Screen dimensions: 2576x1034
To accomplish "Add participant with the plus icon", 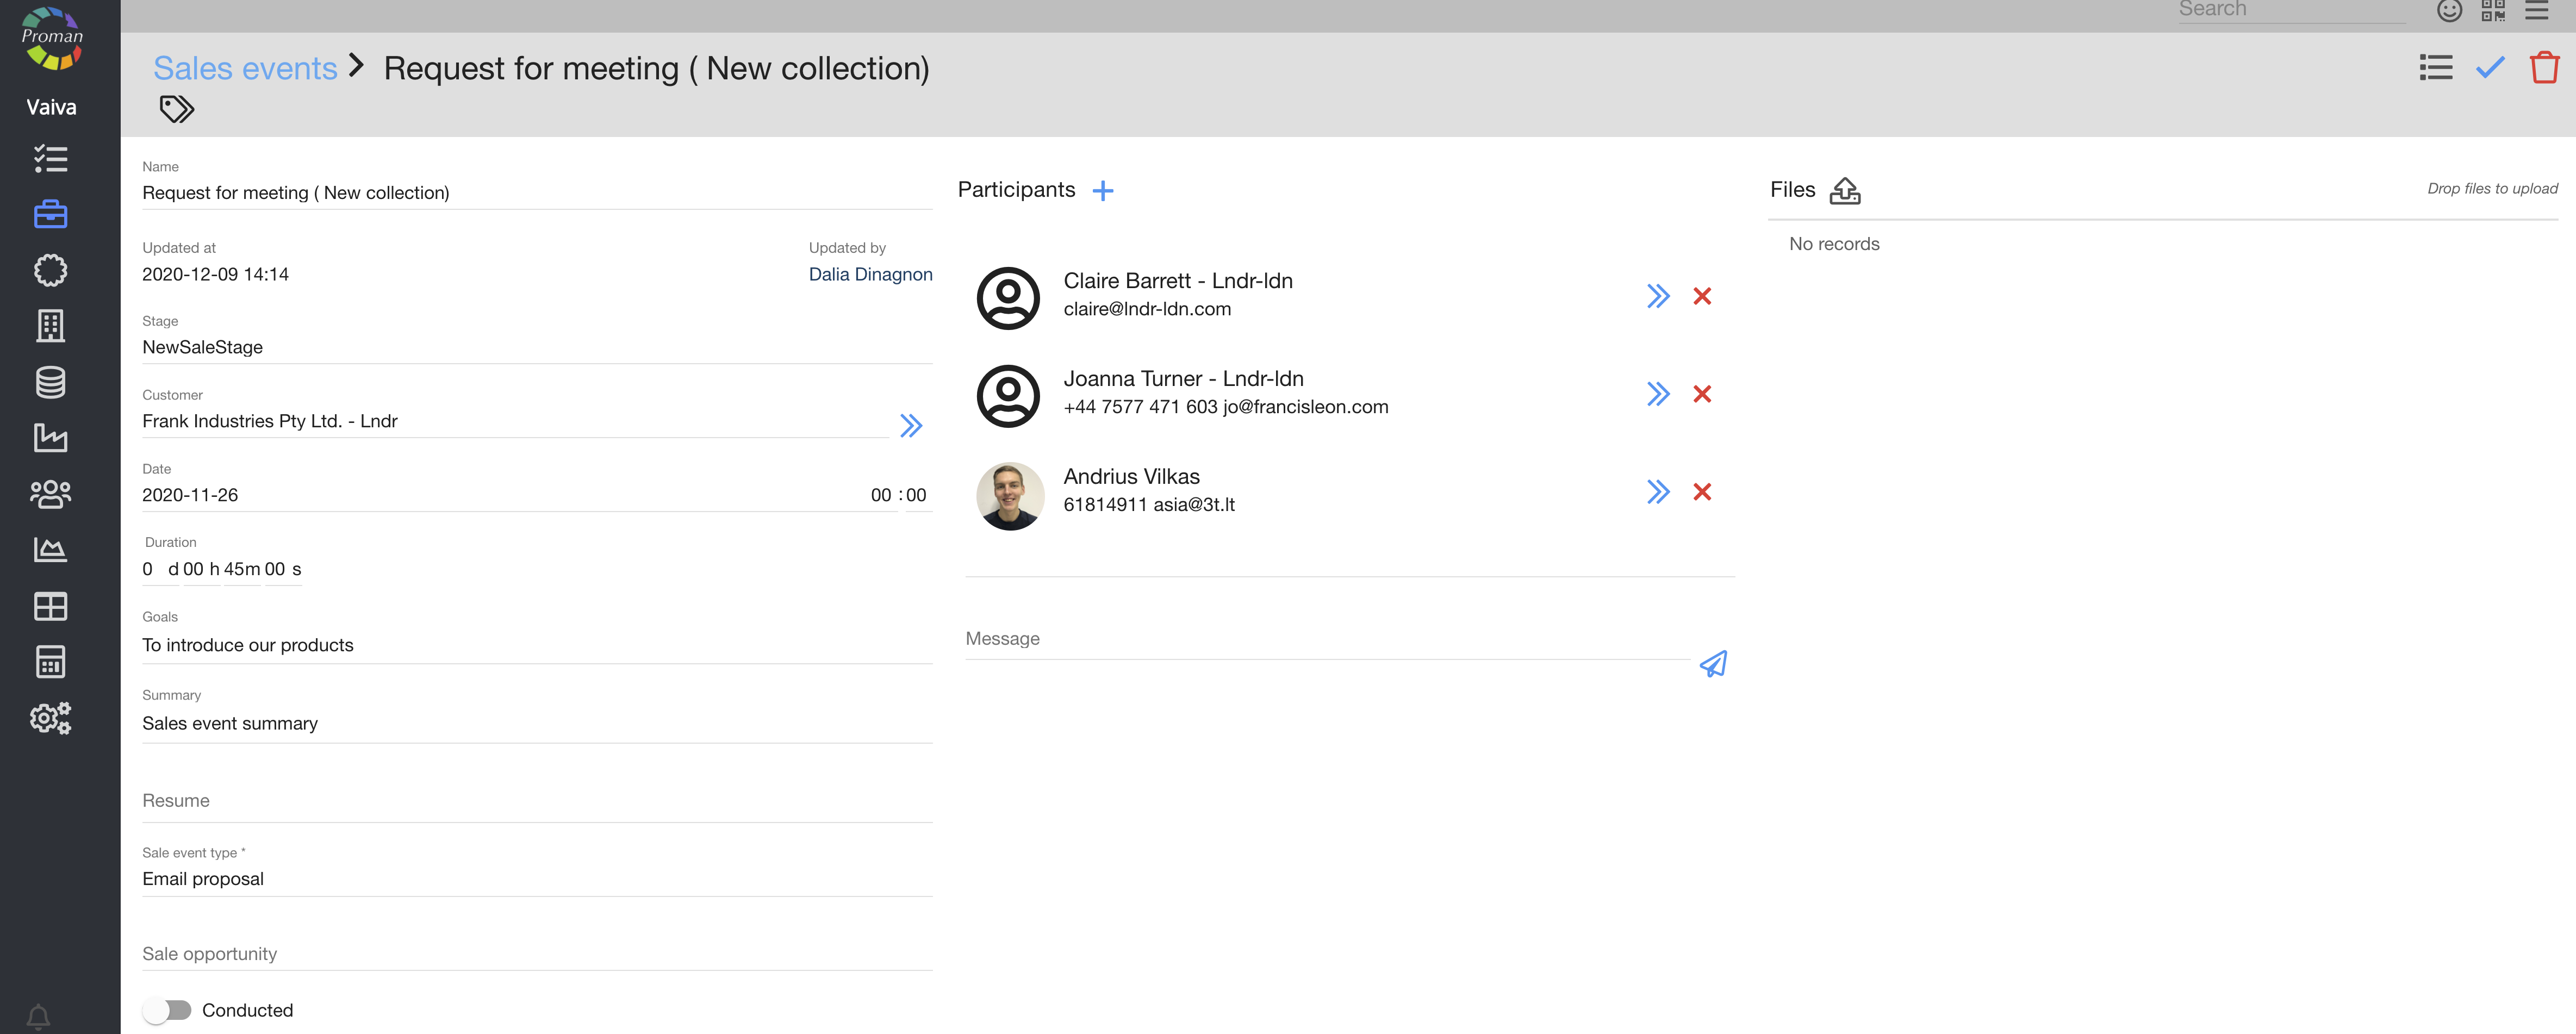I will (x=1102, y=191).
